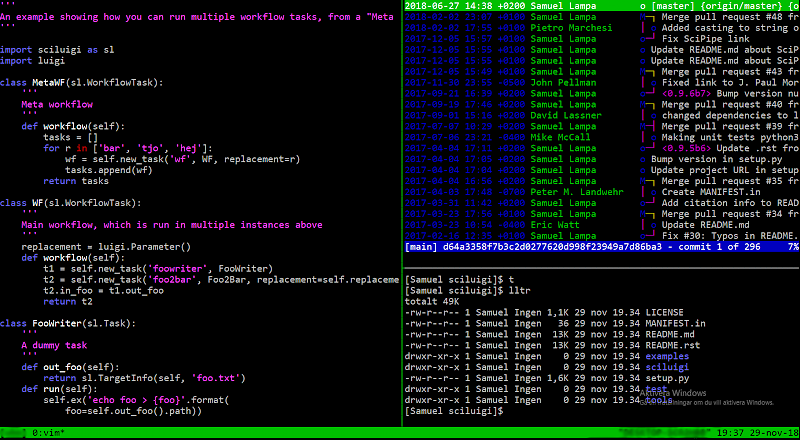The width and height of the screenshot is (800, 440).
Task: Select the 'Update project URL in setup' commit
Action: click(602, 170)
